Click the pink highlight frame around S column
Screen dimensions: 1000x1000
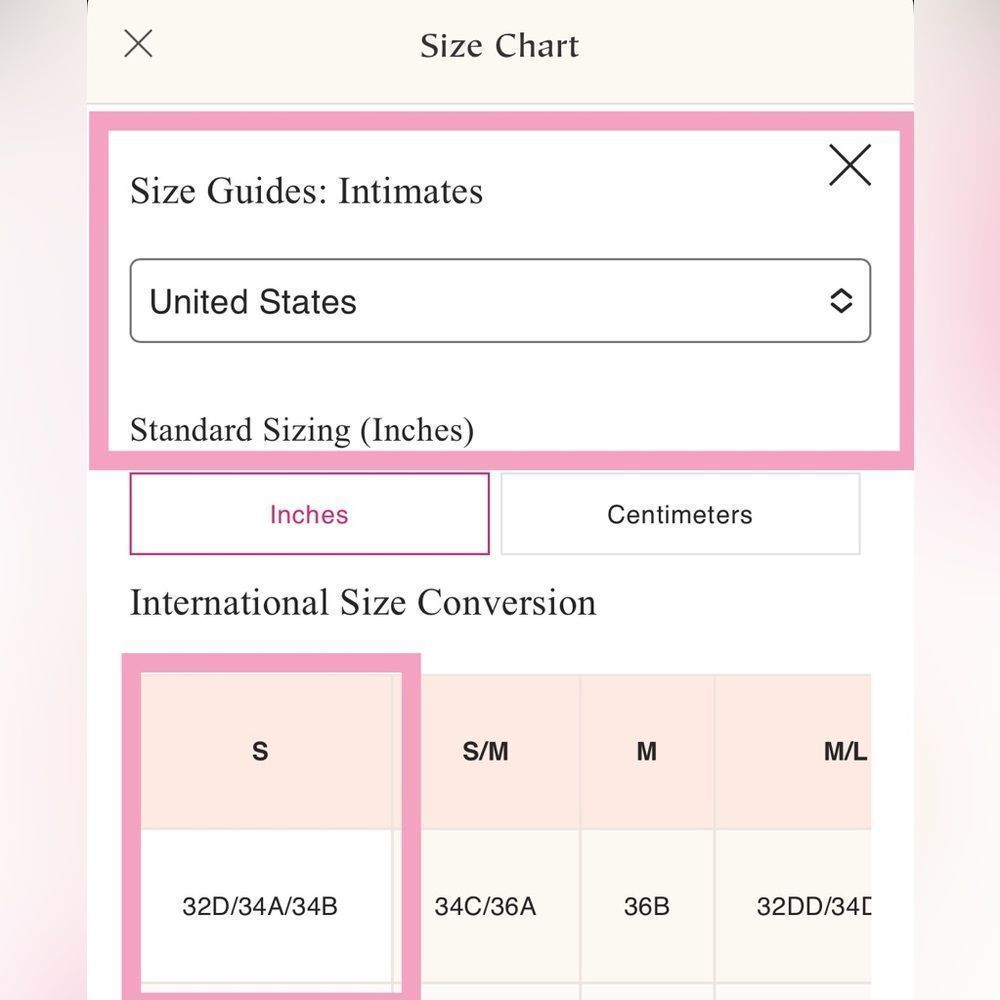(x=271, y=663)
